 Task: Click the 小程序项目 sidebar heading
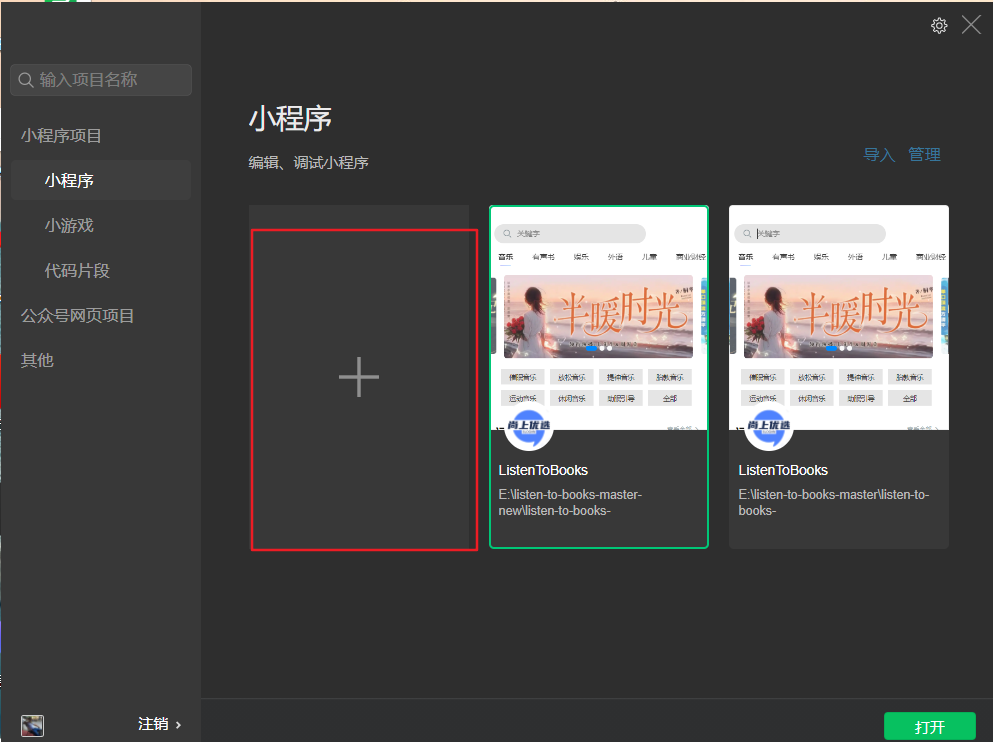coord(61,135)
